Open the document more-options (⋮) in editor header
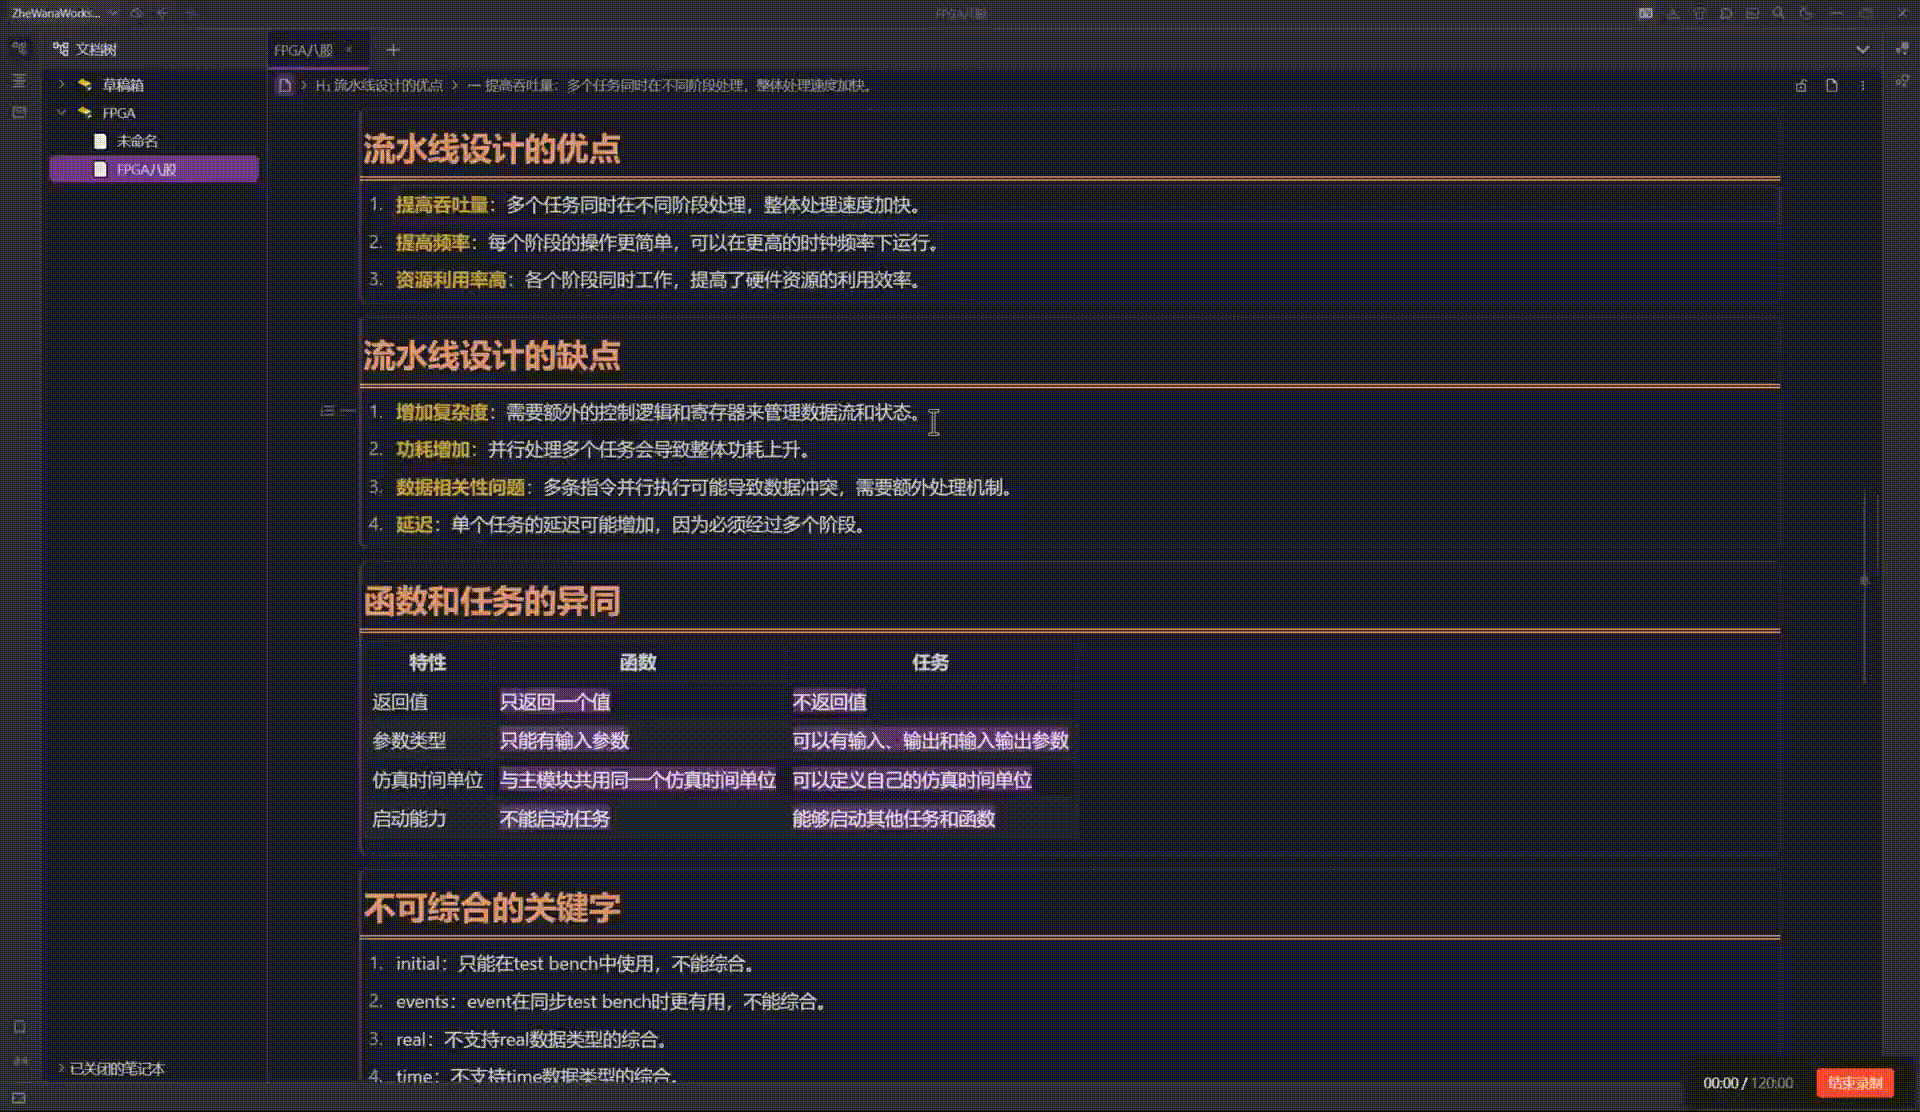This screenshot has height=1112, width=1920. (1862, 86)
